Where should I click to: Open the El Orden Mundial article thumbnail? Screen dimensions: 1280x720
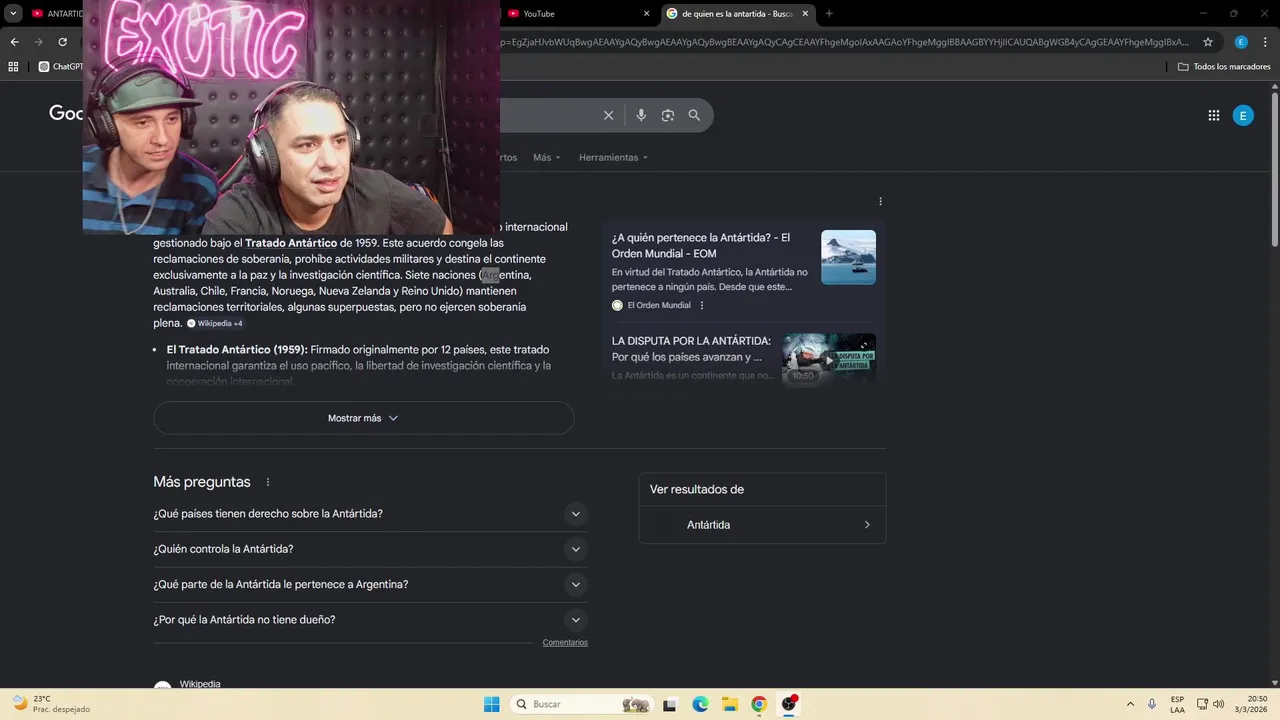pyautogui.click(x=848, y=257)
